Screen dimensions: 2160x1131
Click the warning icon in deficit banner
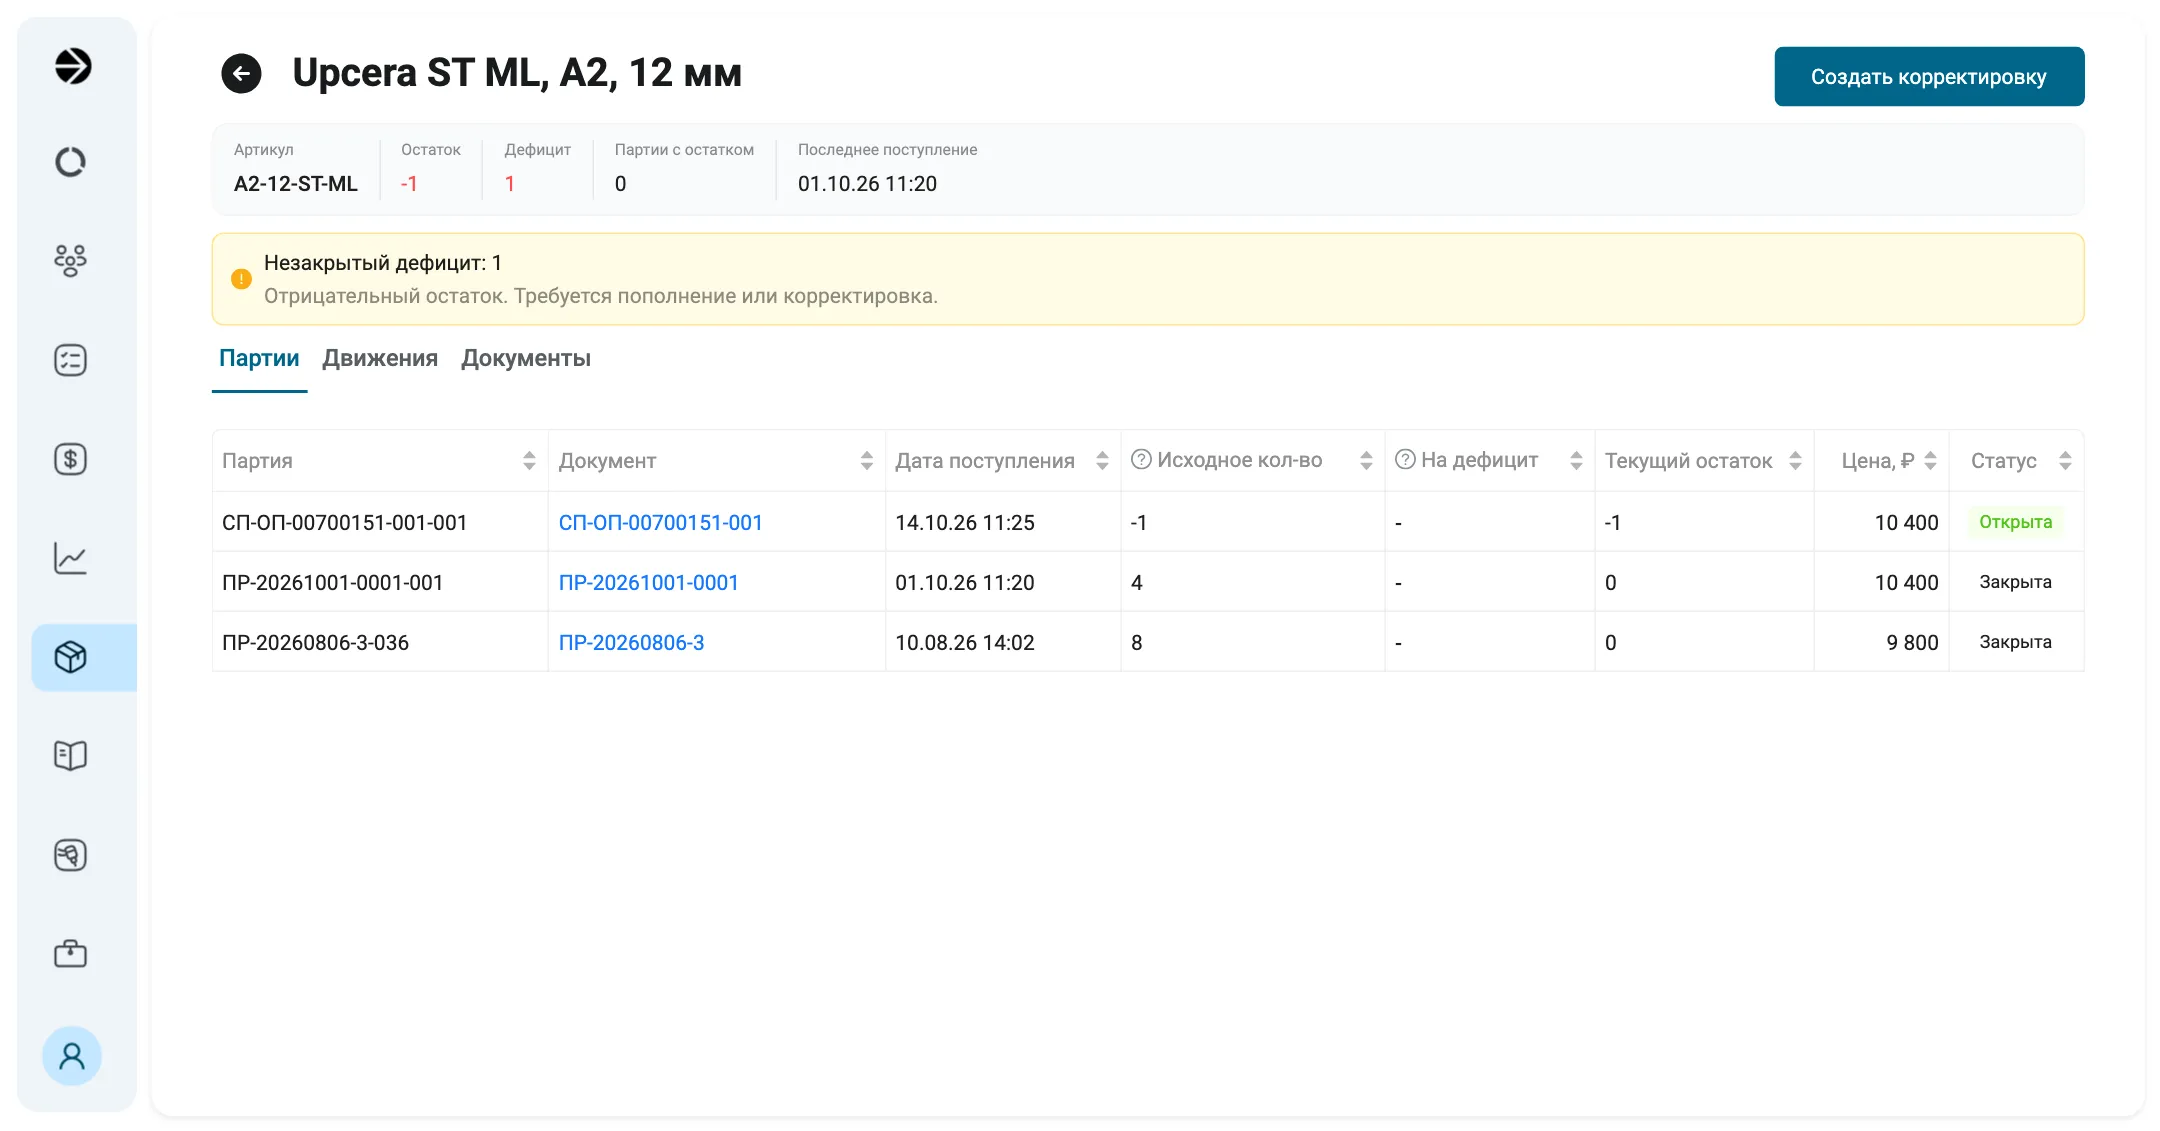click(x=241, y=279)
